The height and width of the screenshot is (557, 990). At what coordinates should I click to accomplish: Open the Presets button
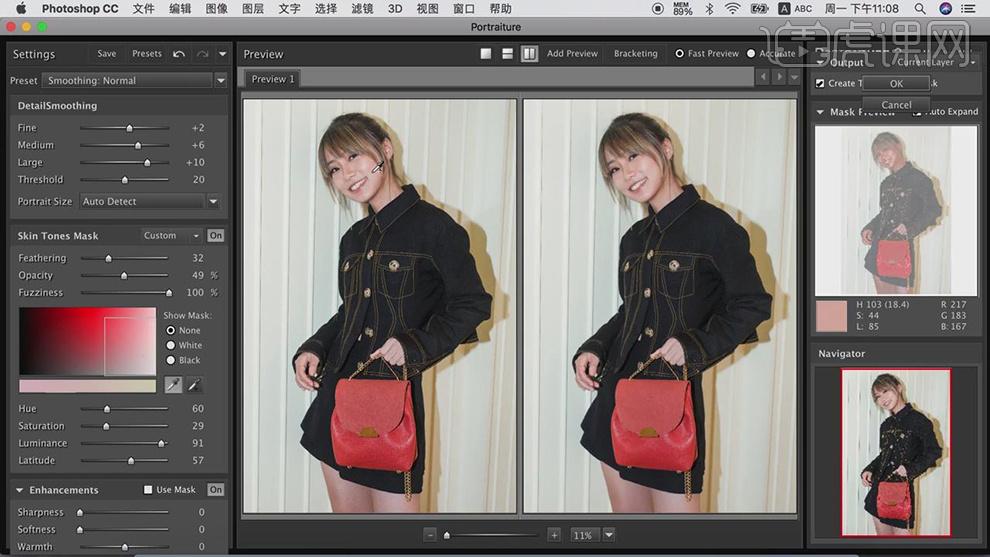pos(146,54)
